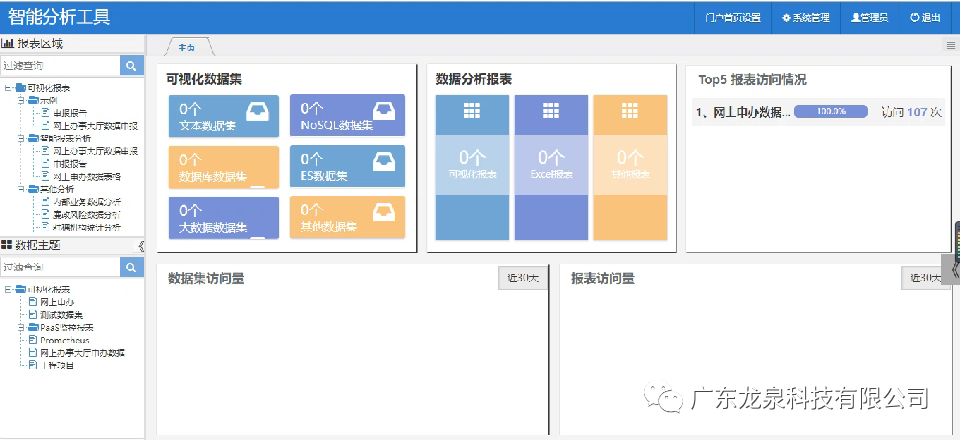Collapse the left sidebar with the arrow handle
This screenshot has width=961, height=441.
[x=141, y=246]
